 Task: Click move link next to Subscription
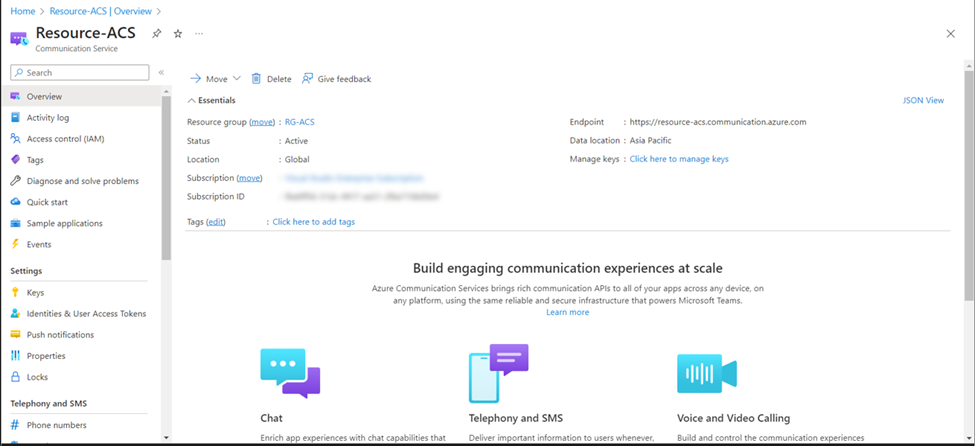pos(249,178)
